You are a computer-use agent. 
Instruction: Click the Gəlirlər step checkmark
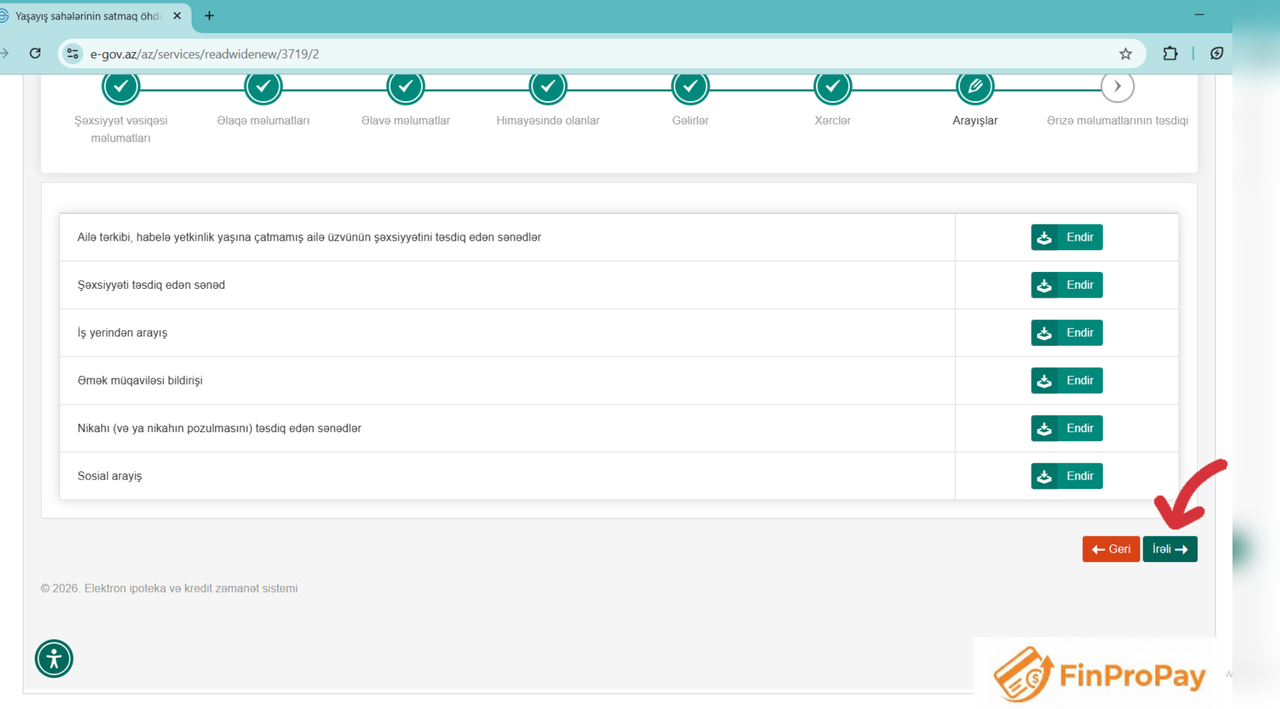coord(690,87)
